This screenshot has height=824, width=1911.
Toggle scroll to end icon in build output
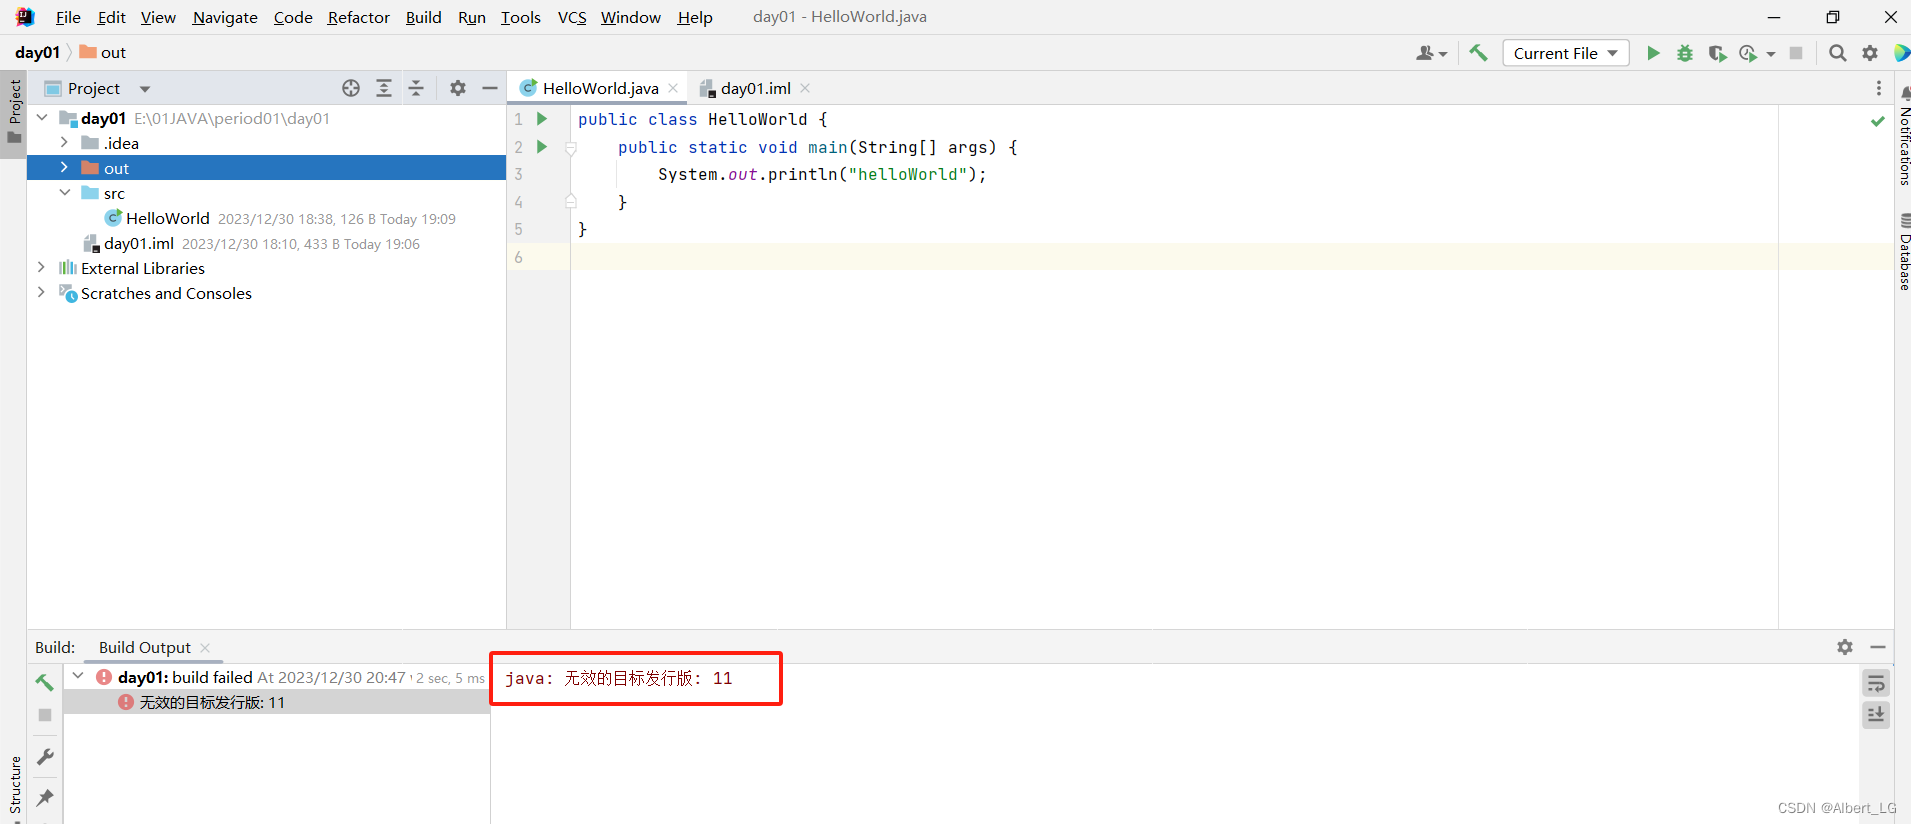(1876, 715)
